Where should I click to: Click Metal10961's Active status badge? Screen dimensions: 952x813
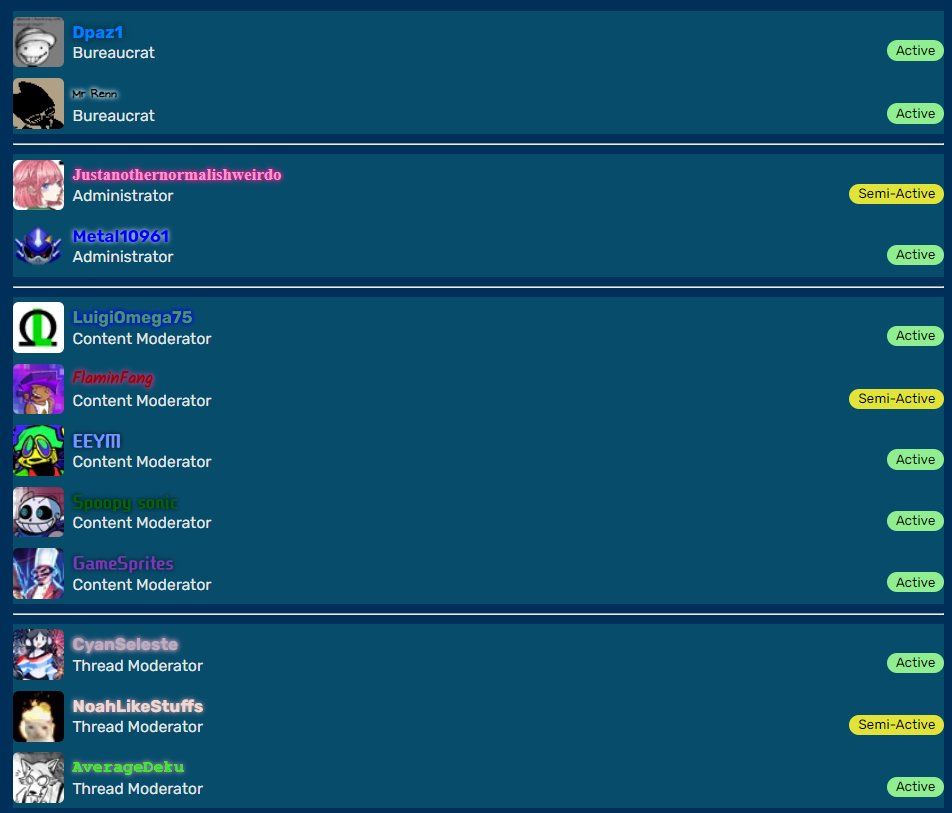click(915, 254)
